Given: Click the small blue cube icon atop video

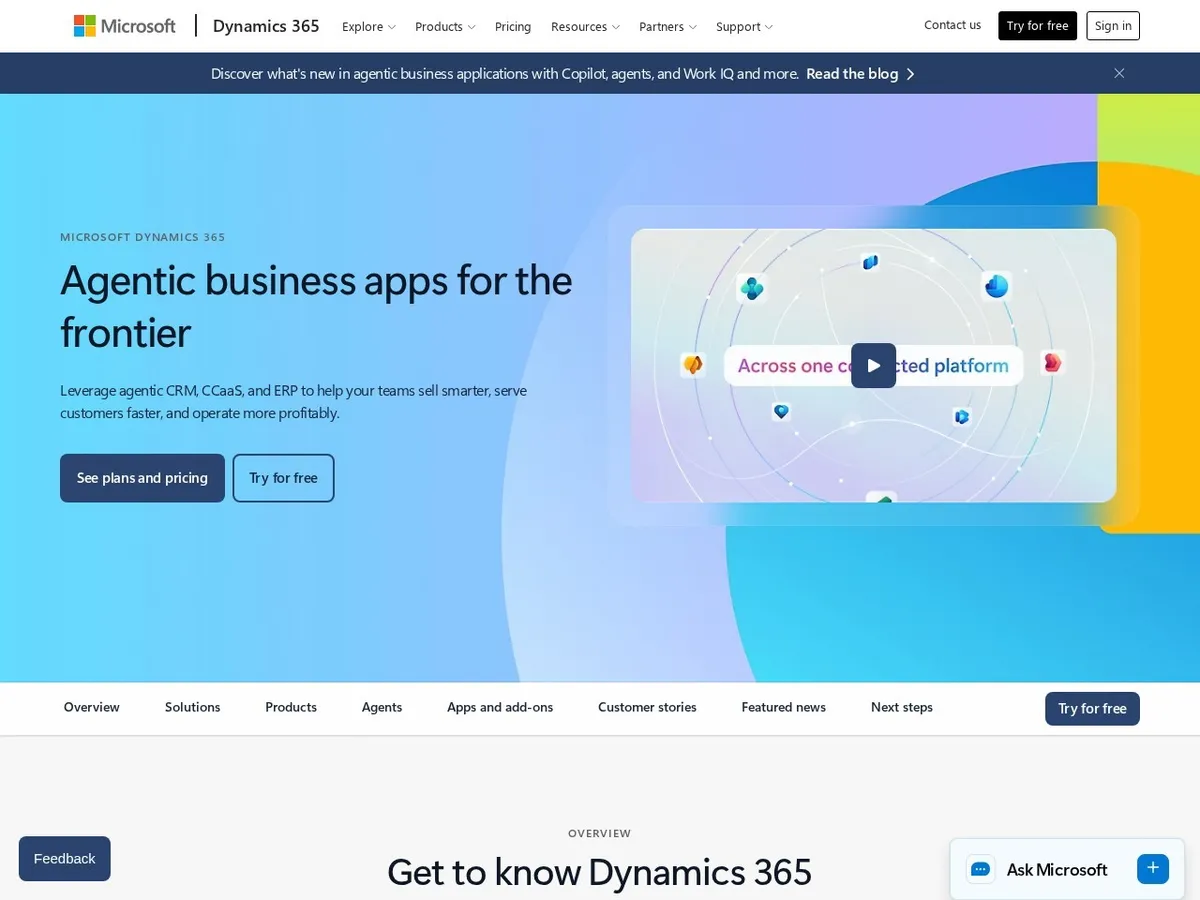Looking at the screenshot, I should click(x=870, y=262).
